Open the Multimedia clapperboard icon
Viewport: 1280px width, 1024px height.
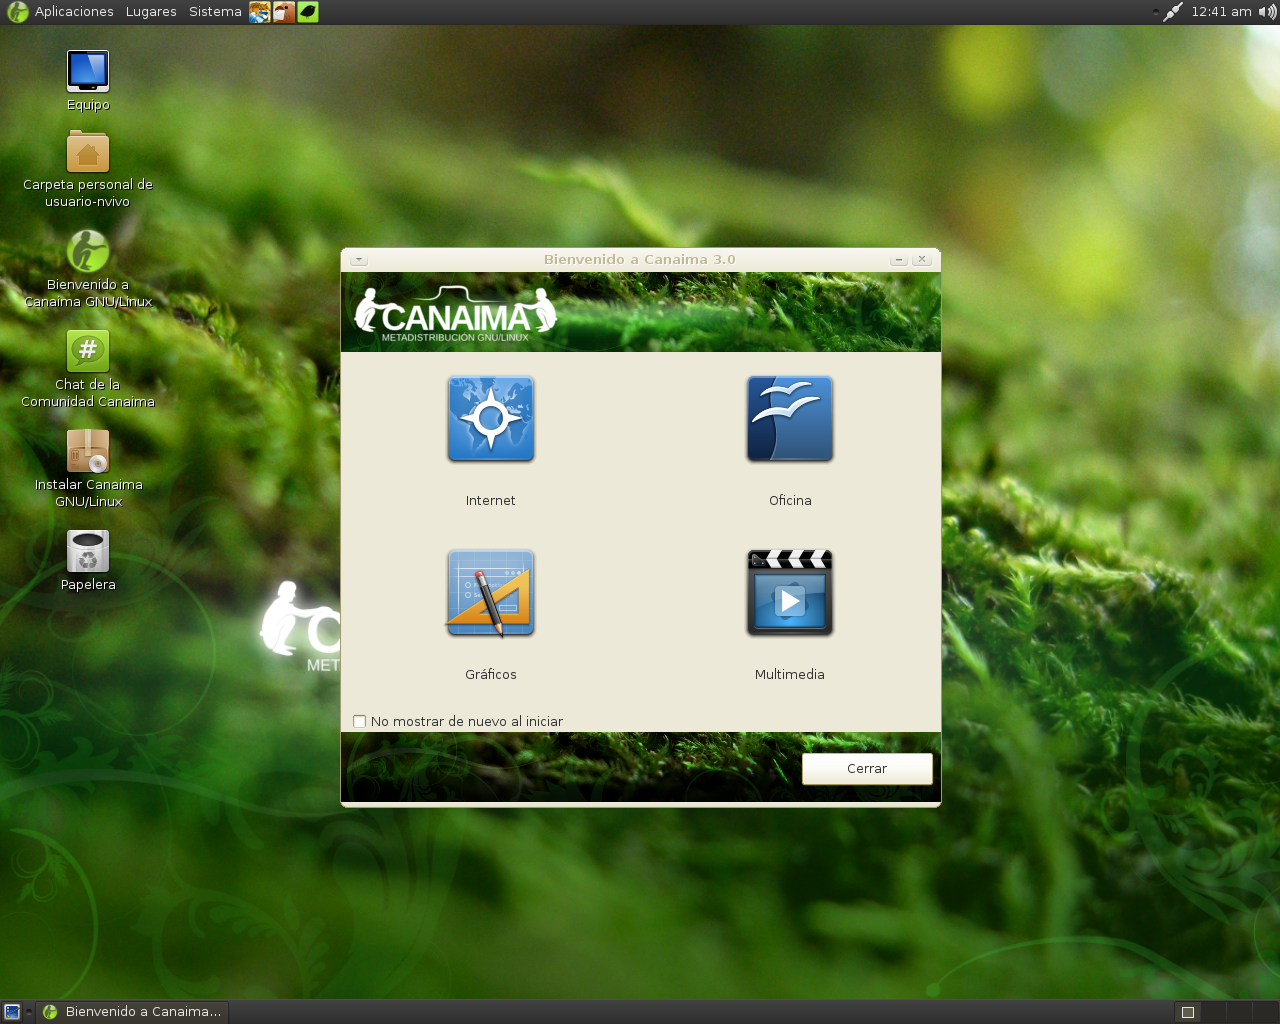tap(790, 593)
